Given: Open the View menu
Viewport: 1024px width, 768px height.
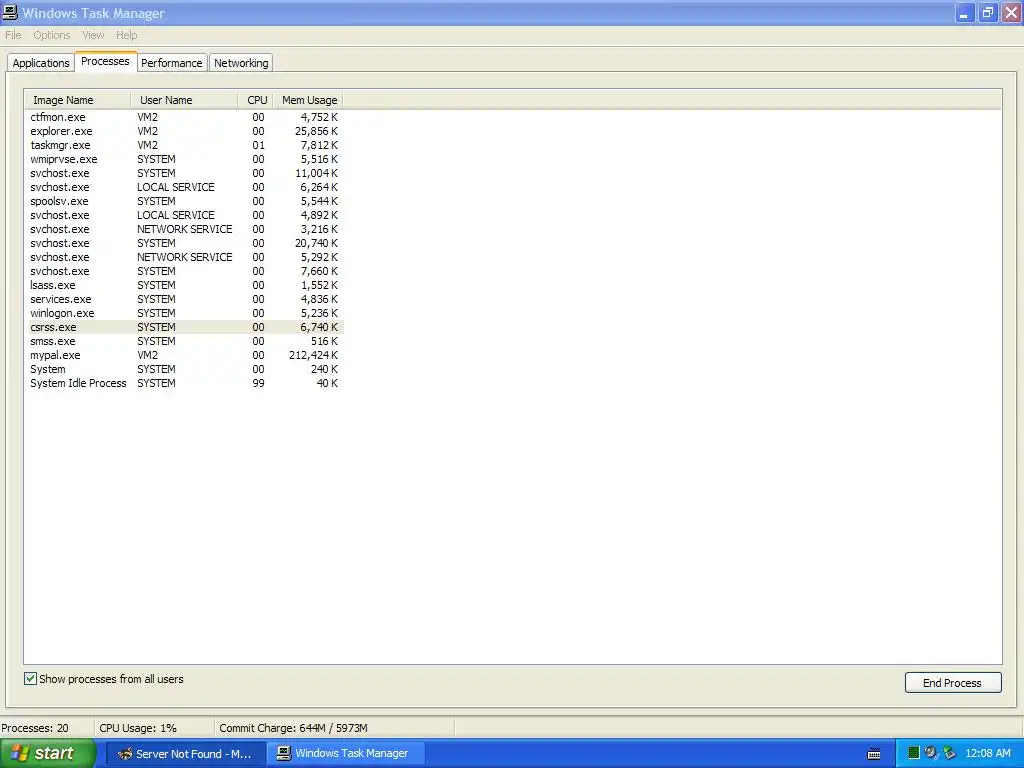Looking at the screenshot, I should tap(93, 35).
